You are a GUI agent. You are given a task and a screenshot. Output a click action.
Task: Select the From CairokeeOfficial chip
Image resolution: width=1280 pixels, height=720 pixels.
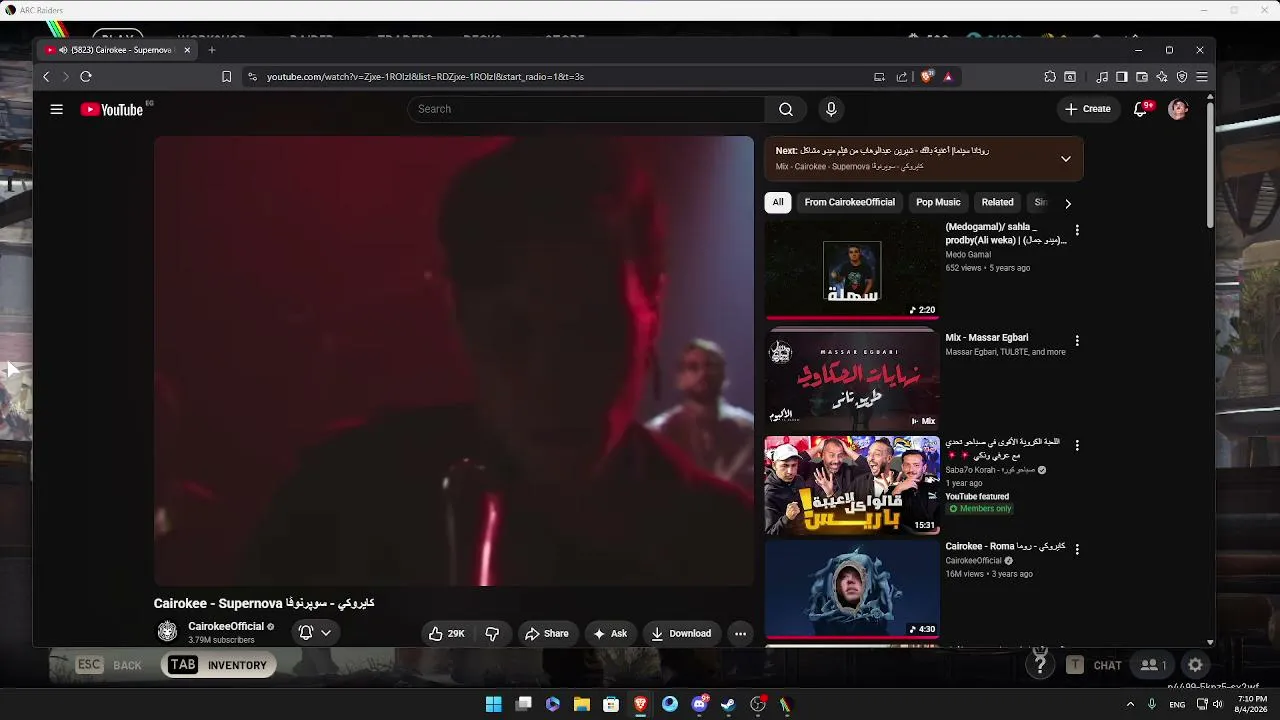click(850, 202)
